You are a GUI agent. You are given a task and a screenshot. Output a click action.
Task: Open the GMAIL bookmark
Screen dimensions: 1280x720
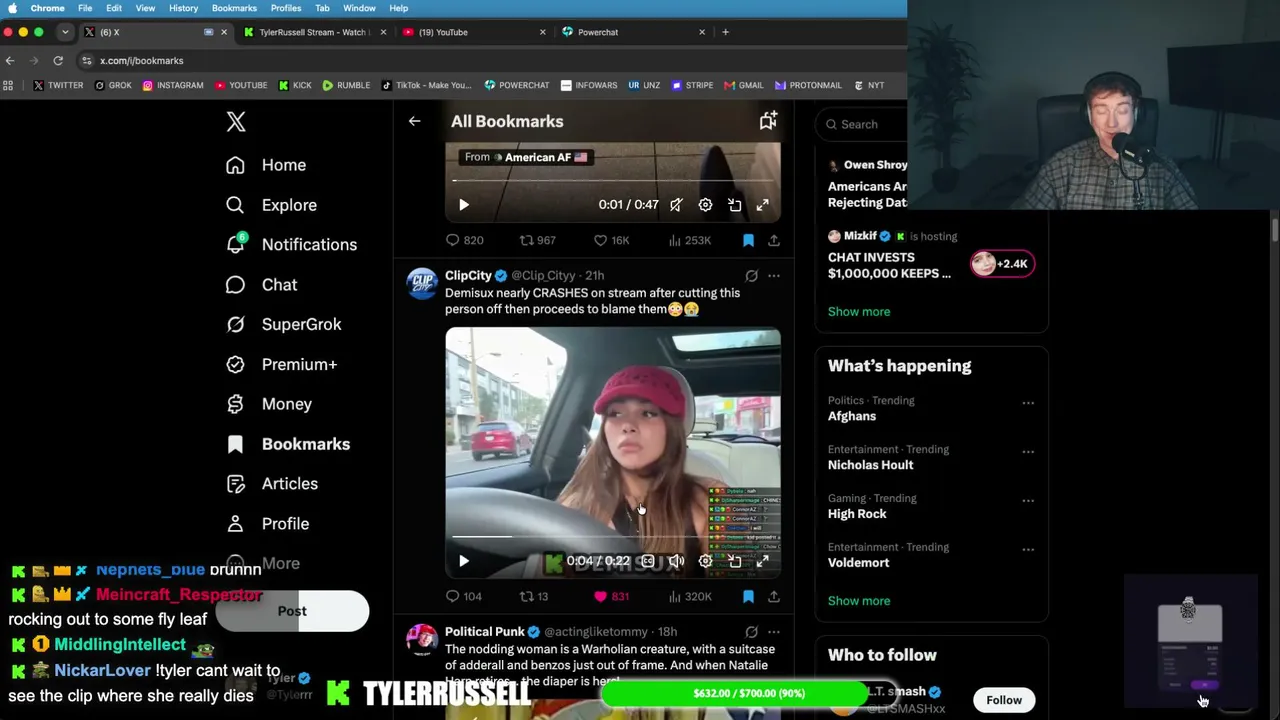(x=743, y=85)
